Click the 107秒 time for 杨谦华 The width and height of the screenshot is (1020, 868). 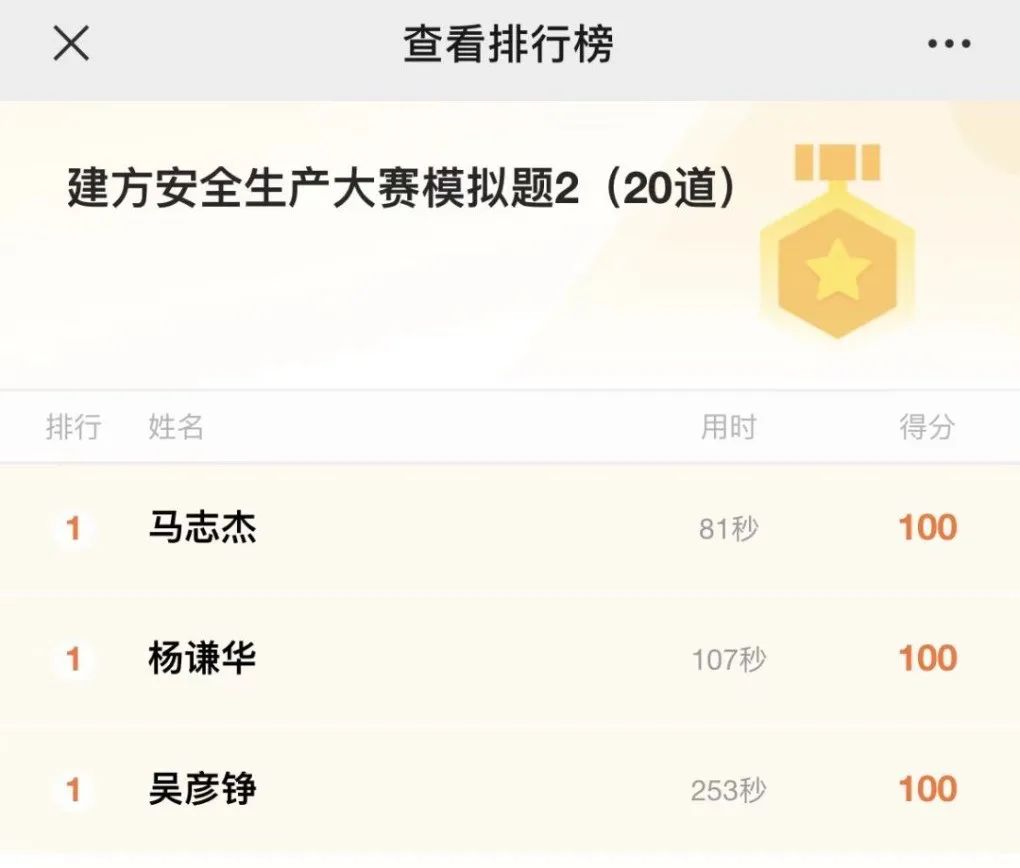point(728,660)
